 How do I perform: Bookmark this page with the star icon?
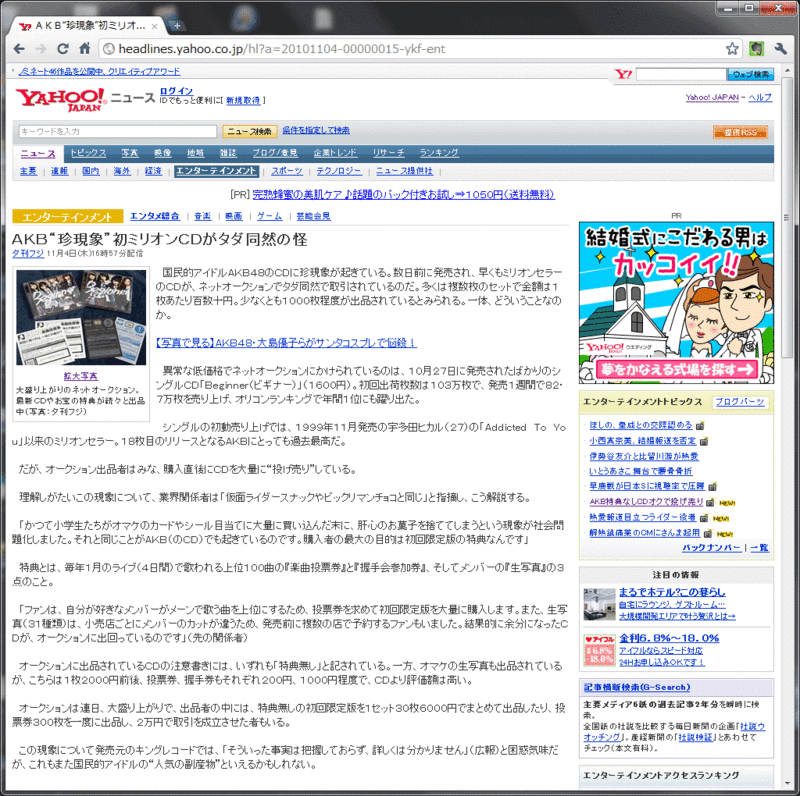(x=732, y=48)
